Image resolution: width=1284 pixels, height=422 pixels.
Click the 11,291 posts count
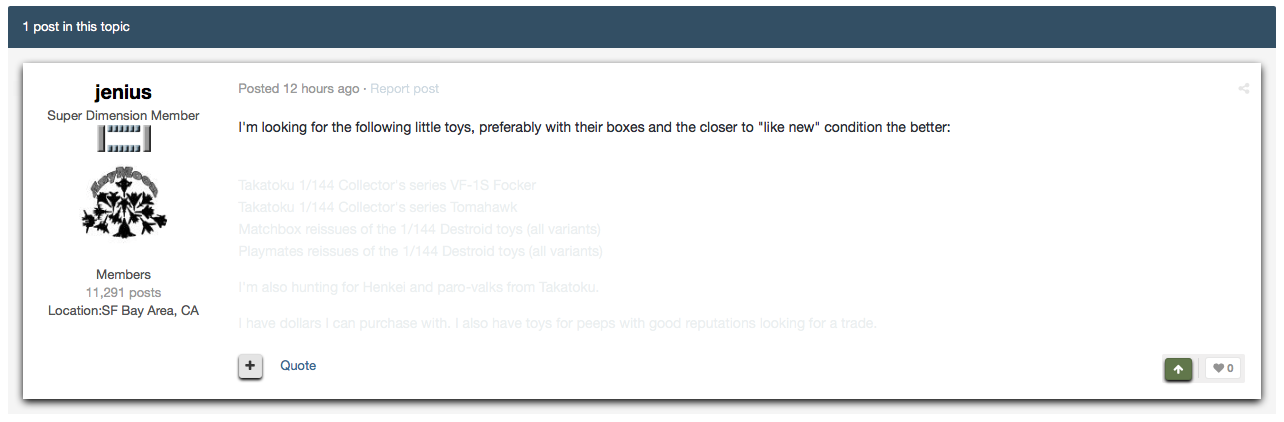(x=123, y=293)
